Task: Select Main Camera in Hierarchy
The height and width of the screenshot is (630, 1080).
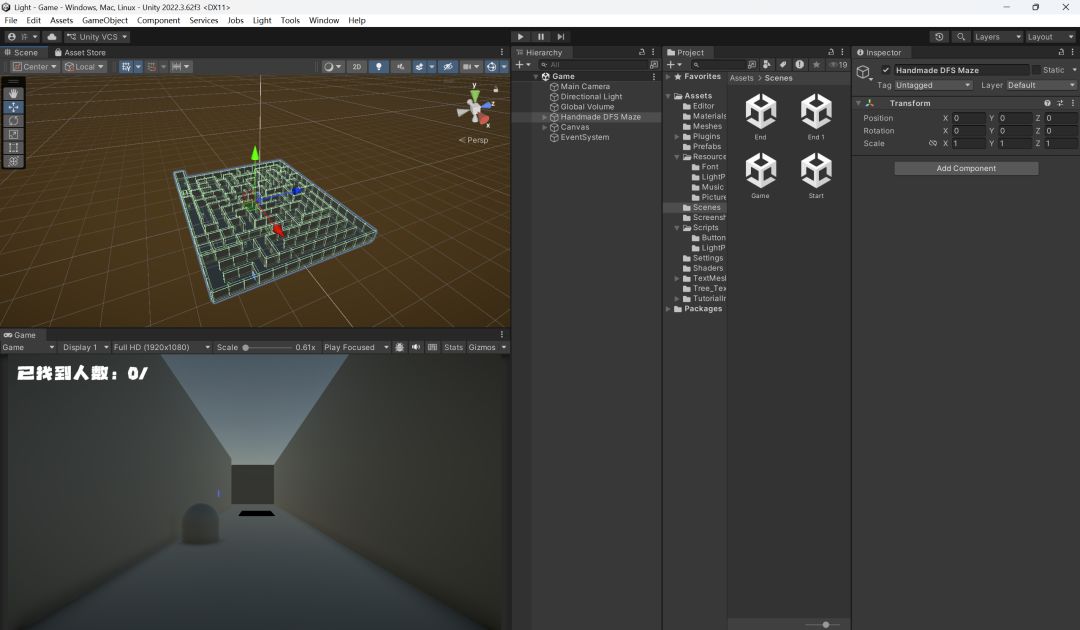Action: (x=585, y=87)
